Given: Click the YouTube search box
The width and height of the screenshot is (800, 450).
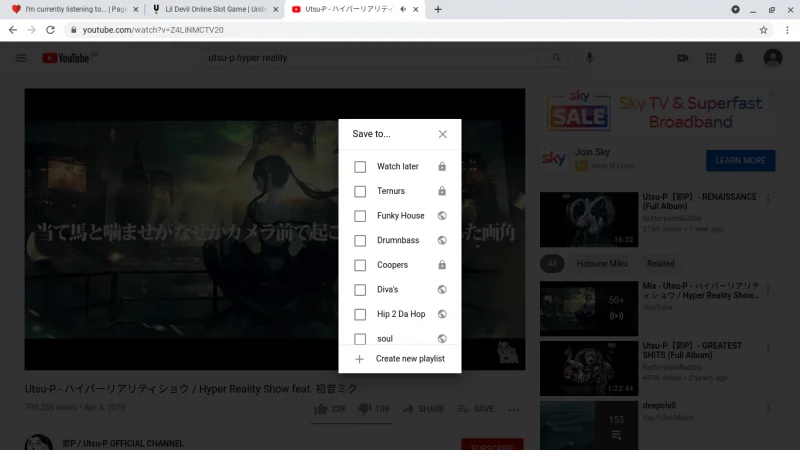Looking at the screenshot, I should 370,58.
